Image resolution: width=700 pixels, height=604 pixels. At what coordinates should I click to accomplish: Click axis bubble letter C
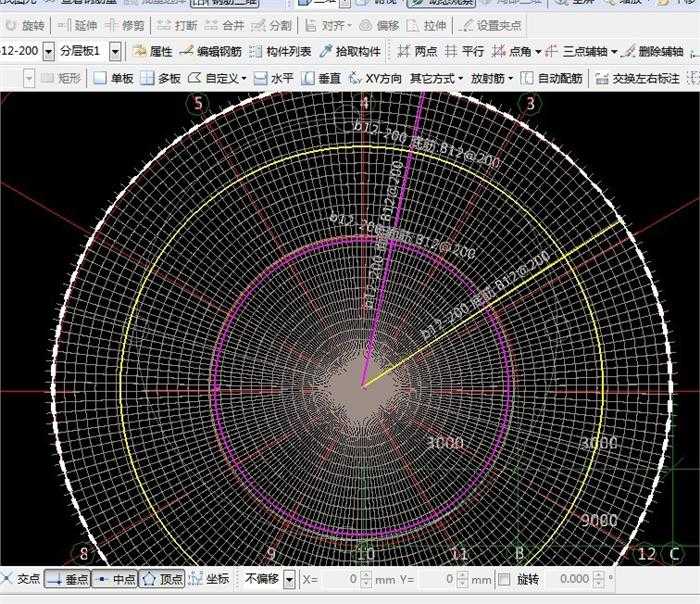tap(674, 554)
